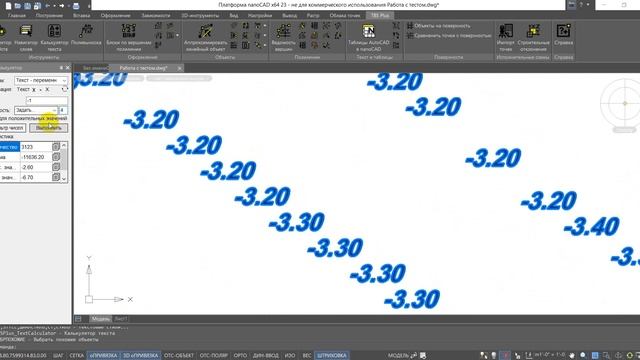Launch the Калькулятор текста tool

tap(54, 38)
